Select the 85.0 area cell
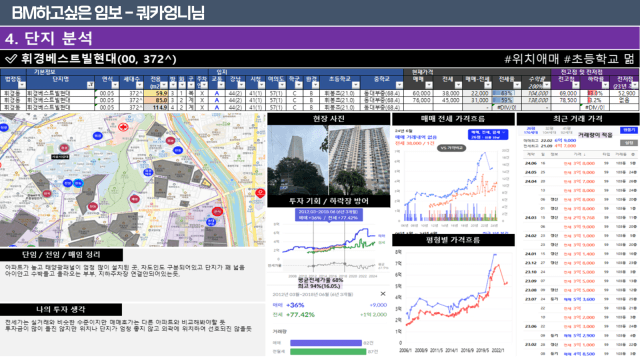Viewport: 640px width, 360px height. [x=156, y=100]
